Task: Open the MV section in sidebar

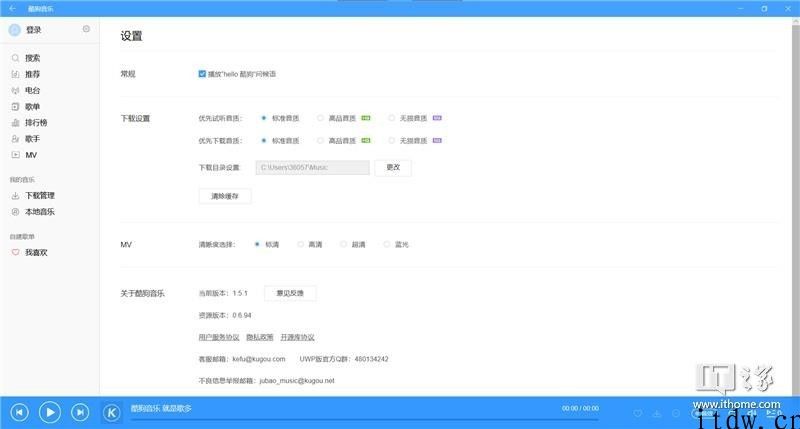Action: click(31, 155)
